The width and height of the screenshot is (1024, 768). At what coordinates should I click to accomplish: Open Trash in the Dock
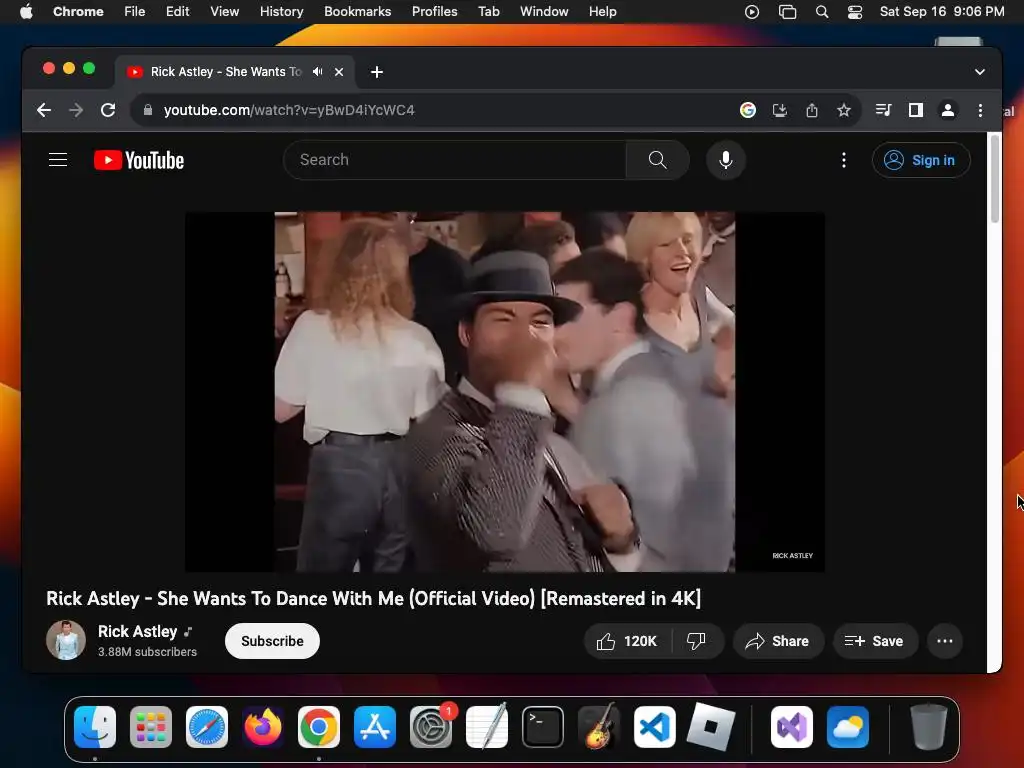(929, 727)
